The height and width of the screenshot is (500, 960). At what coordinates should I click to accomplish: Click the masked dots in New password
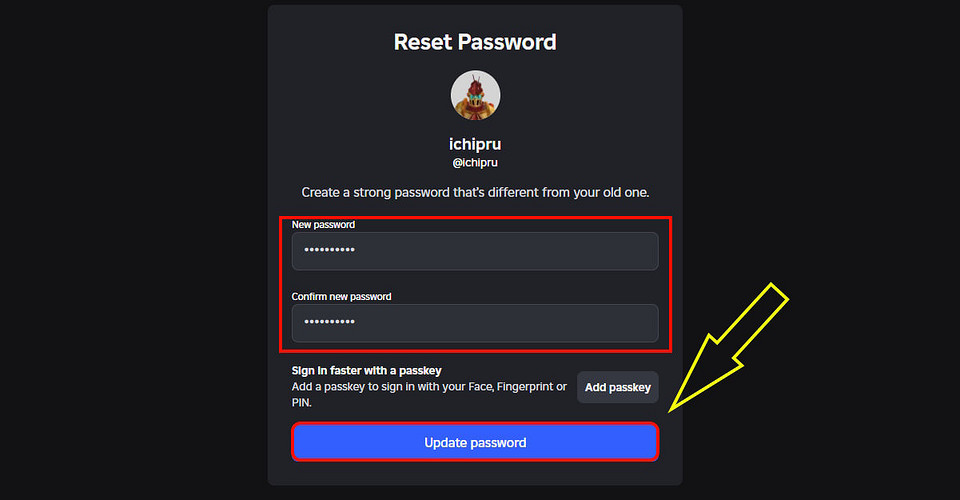click(x=330, y=251)
